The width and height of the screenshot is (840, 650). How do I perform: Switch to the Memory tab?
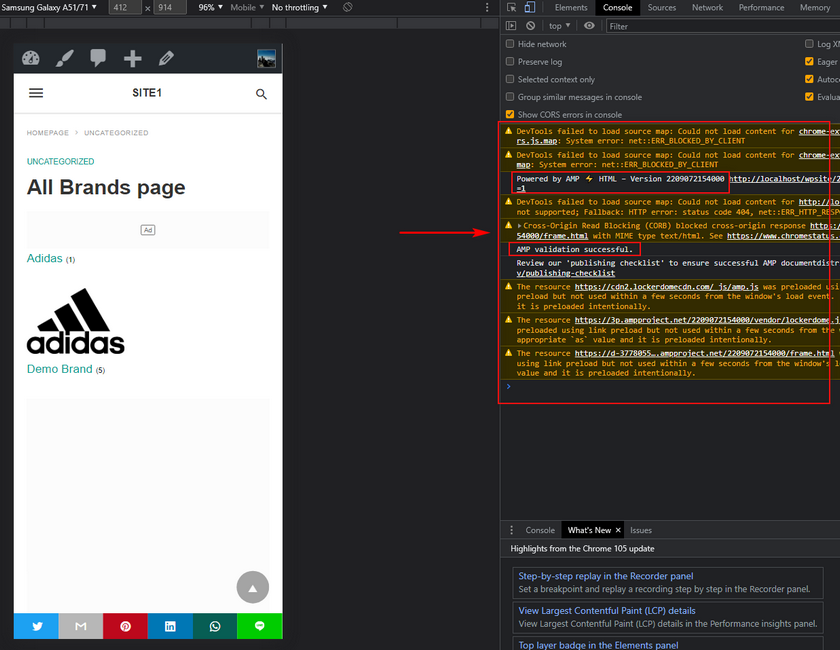coord(815,8)
